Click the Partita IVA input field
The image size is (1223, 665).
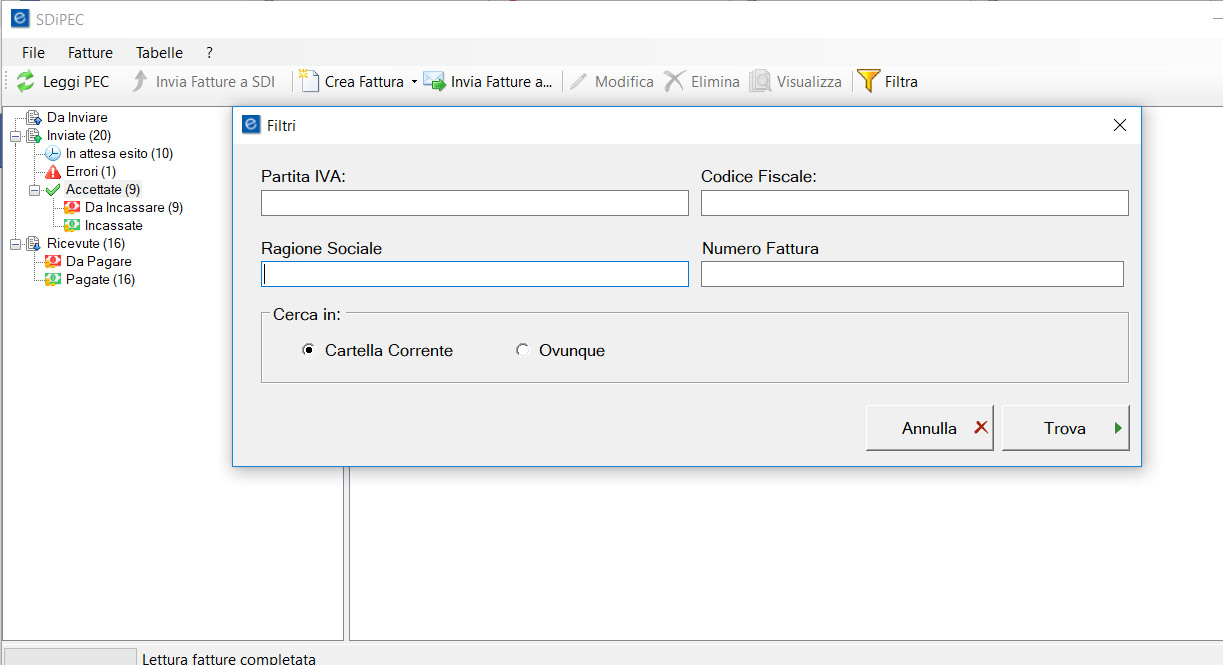pyautogui.click(x=474, y=203)
